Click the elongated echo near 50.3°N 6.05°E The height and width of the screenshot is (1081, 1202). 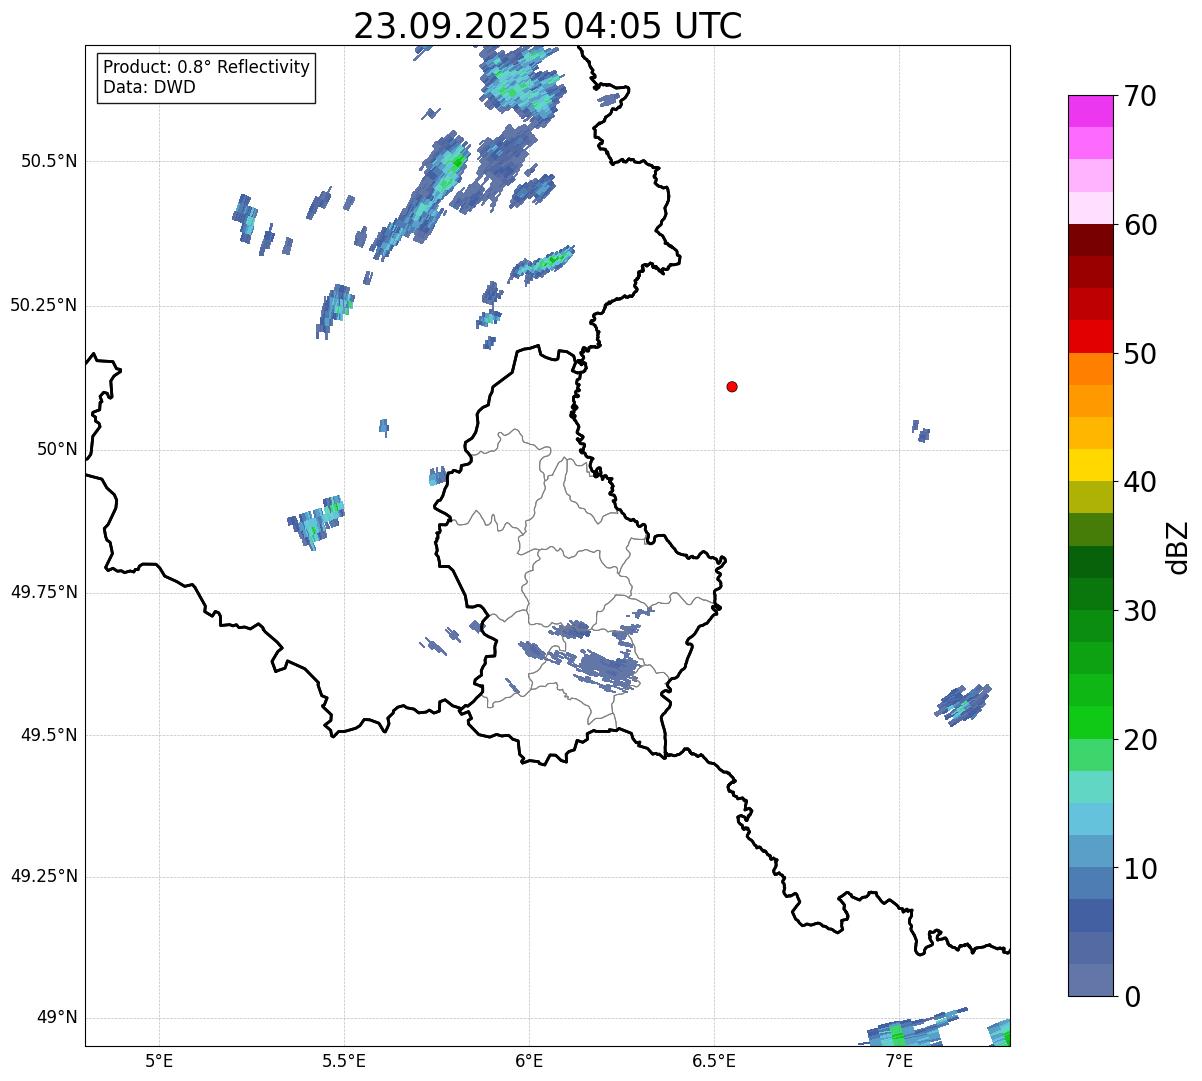[x=542, y=264]
